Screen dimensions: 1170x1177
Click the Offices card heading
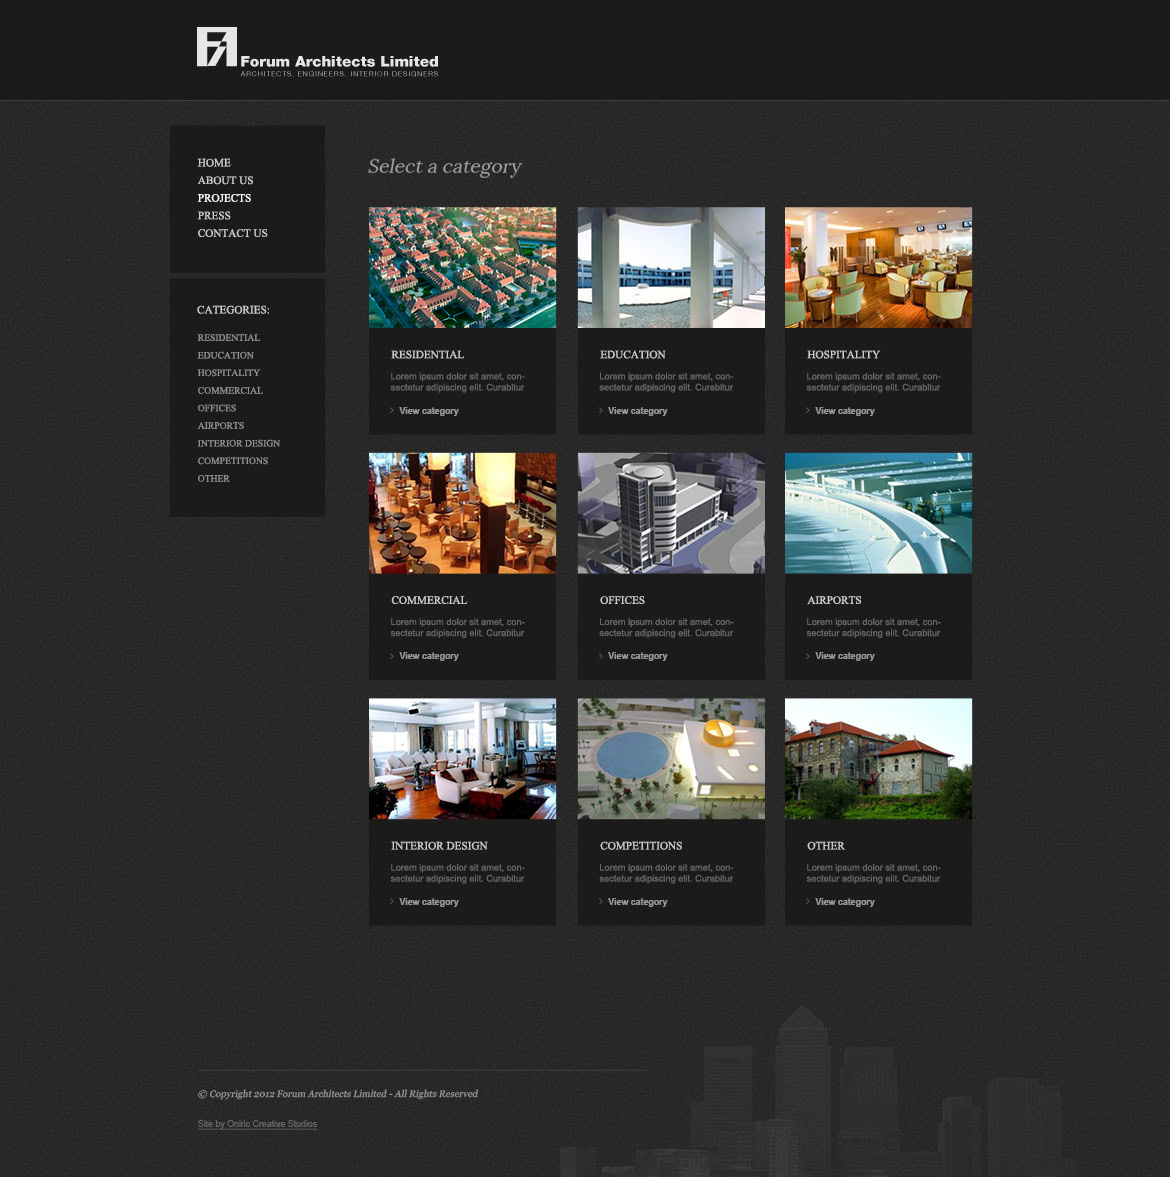pos(622,601)
